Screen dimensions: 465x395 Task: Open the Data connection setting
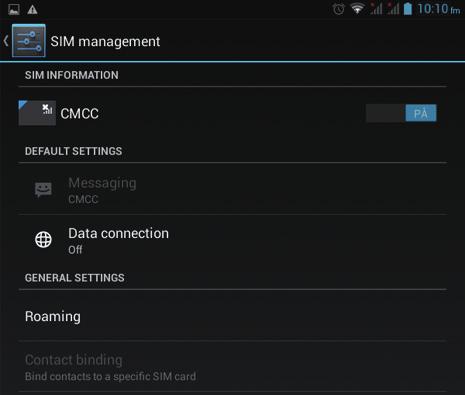[x=232, y=240]
